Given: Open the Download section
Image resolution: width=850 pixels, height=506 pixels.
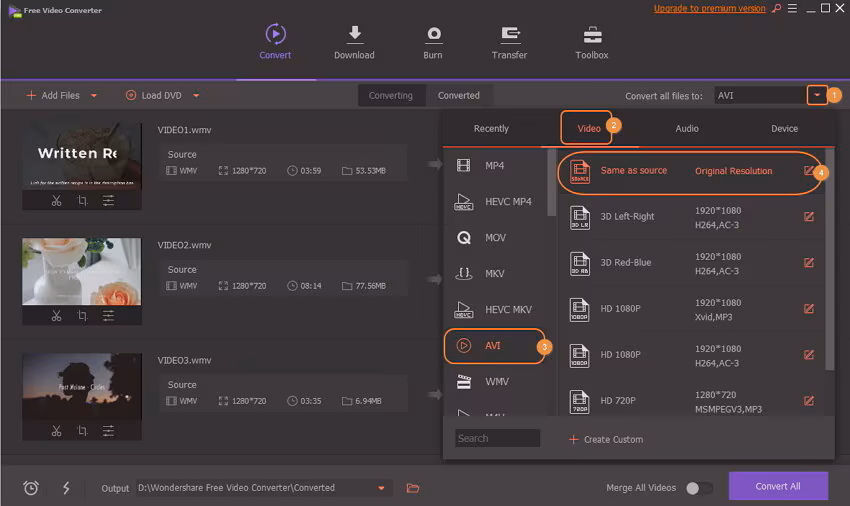Looking at the screenshot, I should 354,42.
